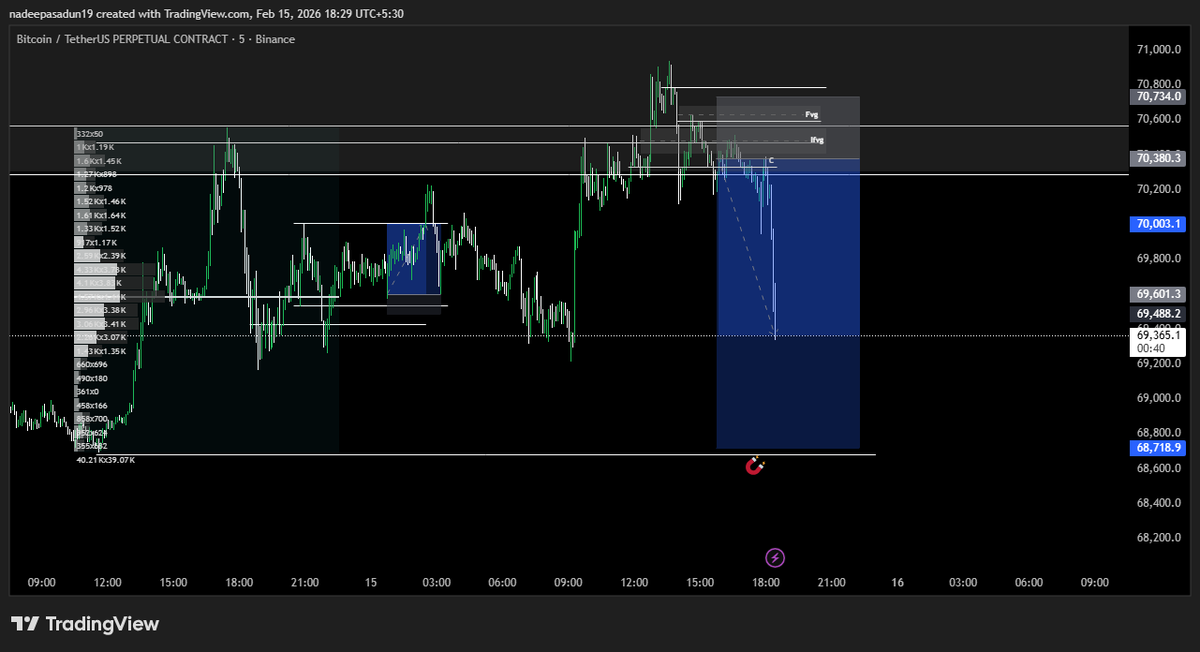
Task: Click the 1.33Kx1.52K volume profile row
Action: [x=100, y=229]
